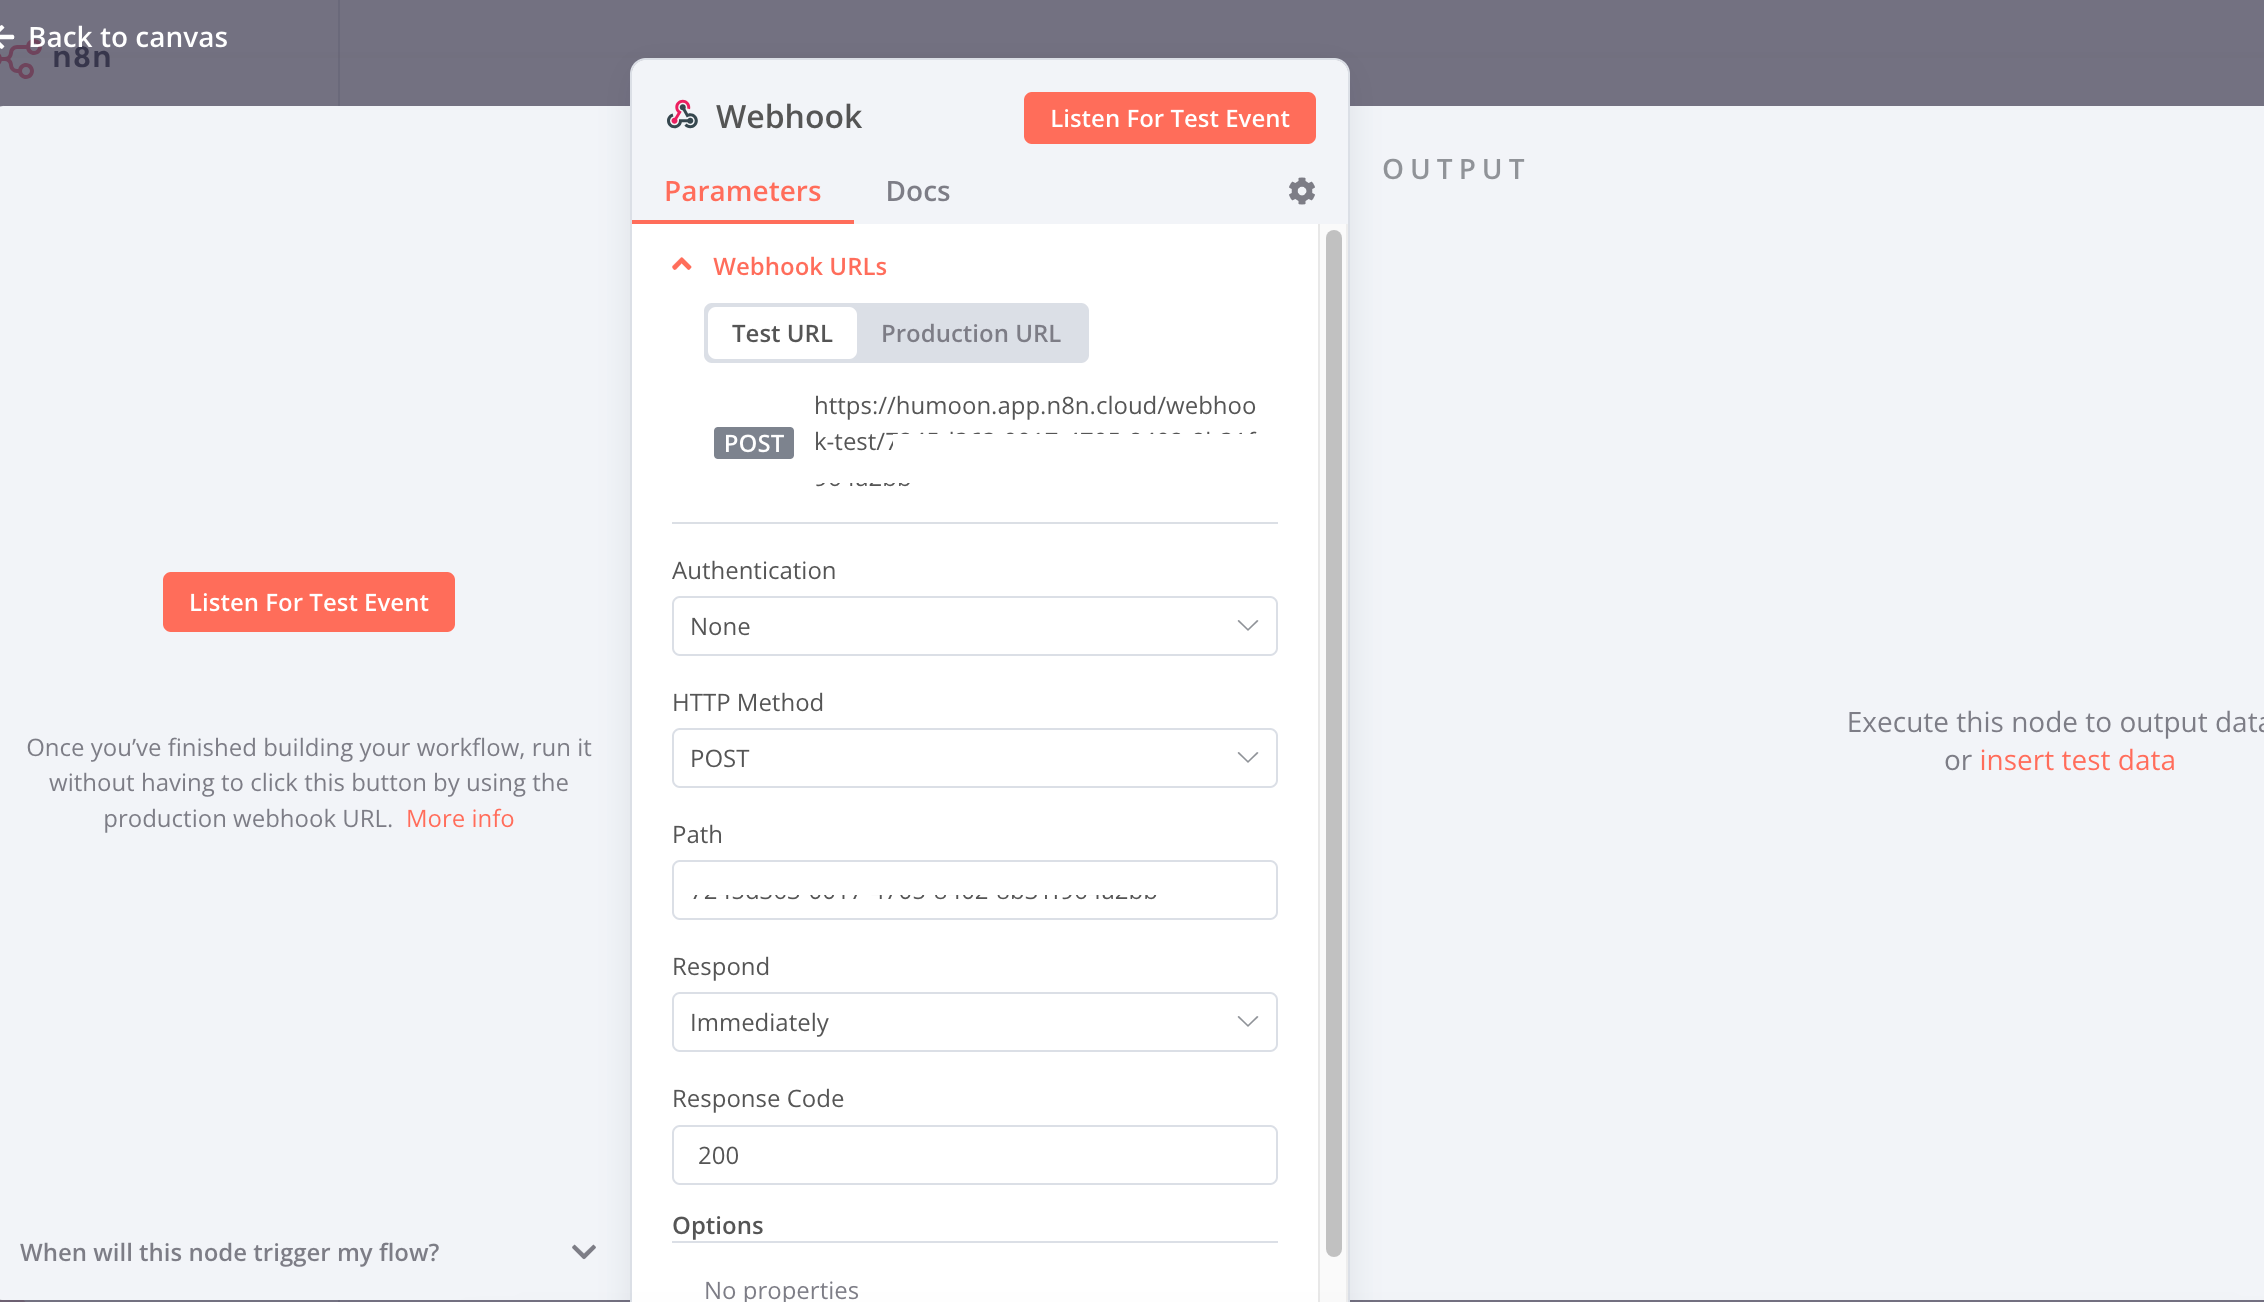Open the Respond dropdown

(x=974, y=1022)
